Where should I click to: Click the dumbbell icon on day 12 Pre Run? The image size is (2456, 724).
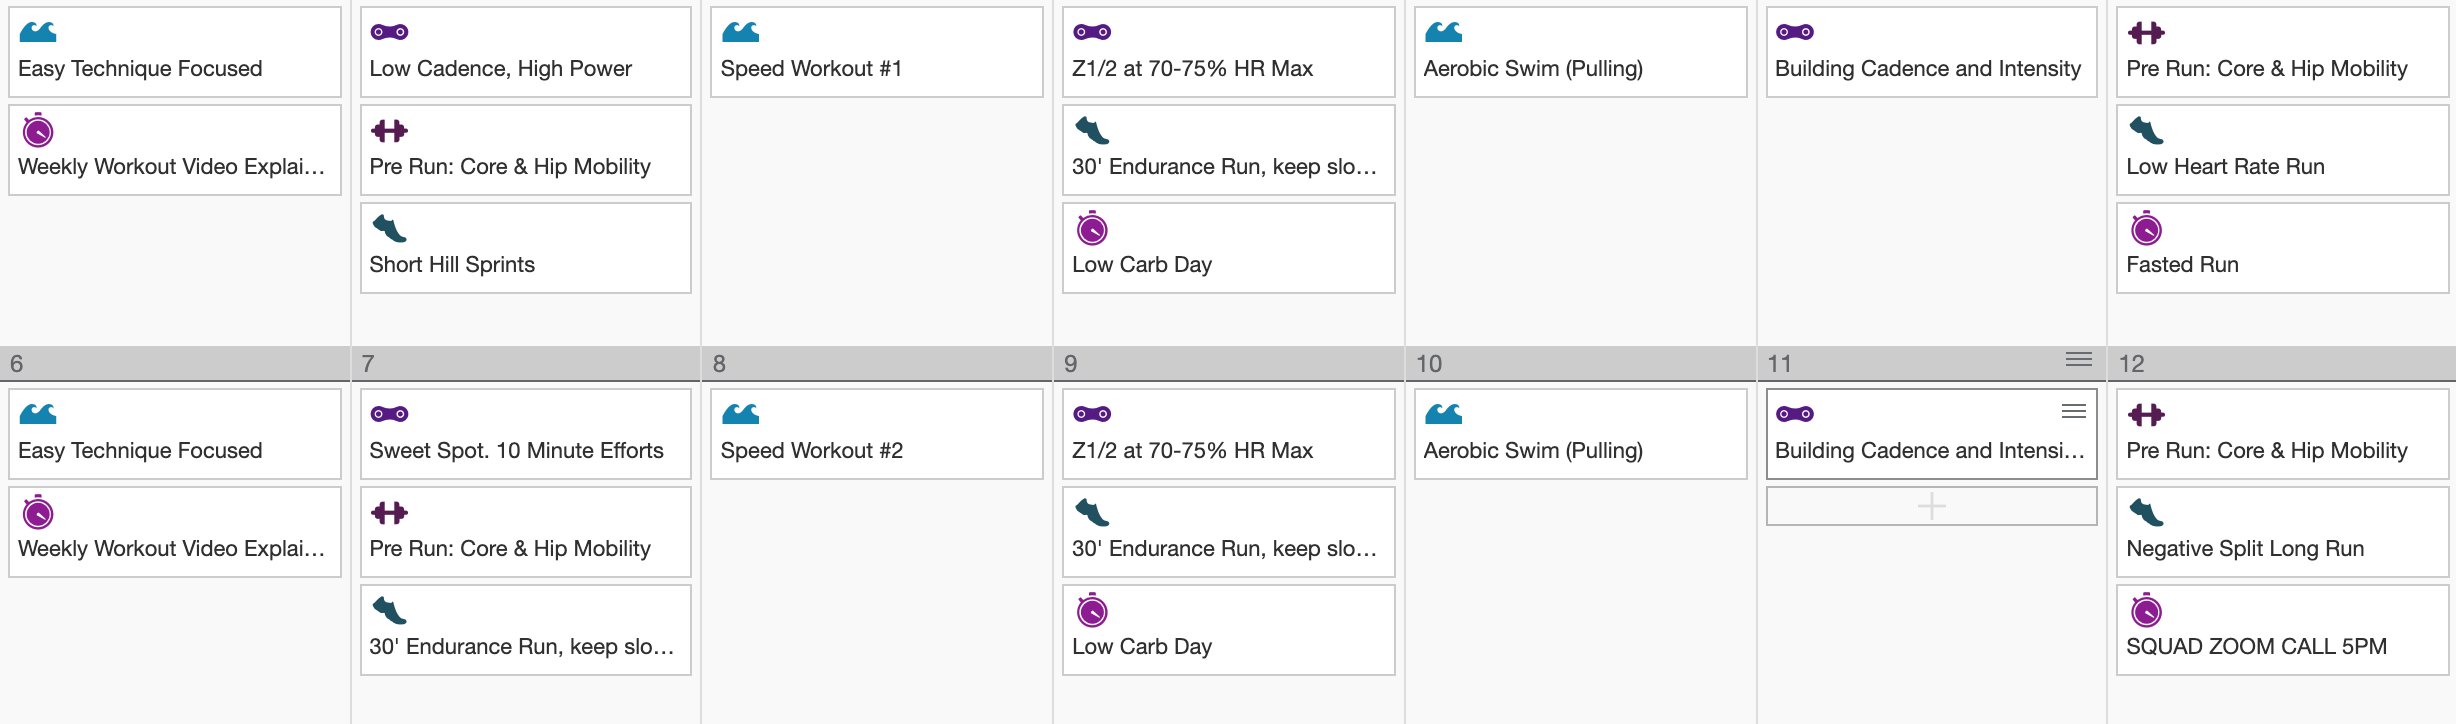click(2146, 414)
